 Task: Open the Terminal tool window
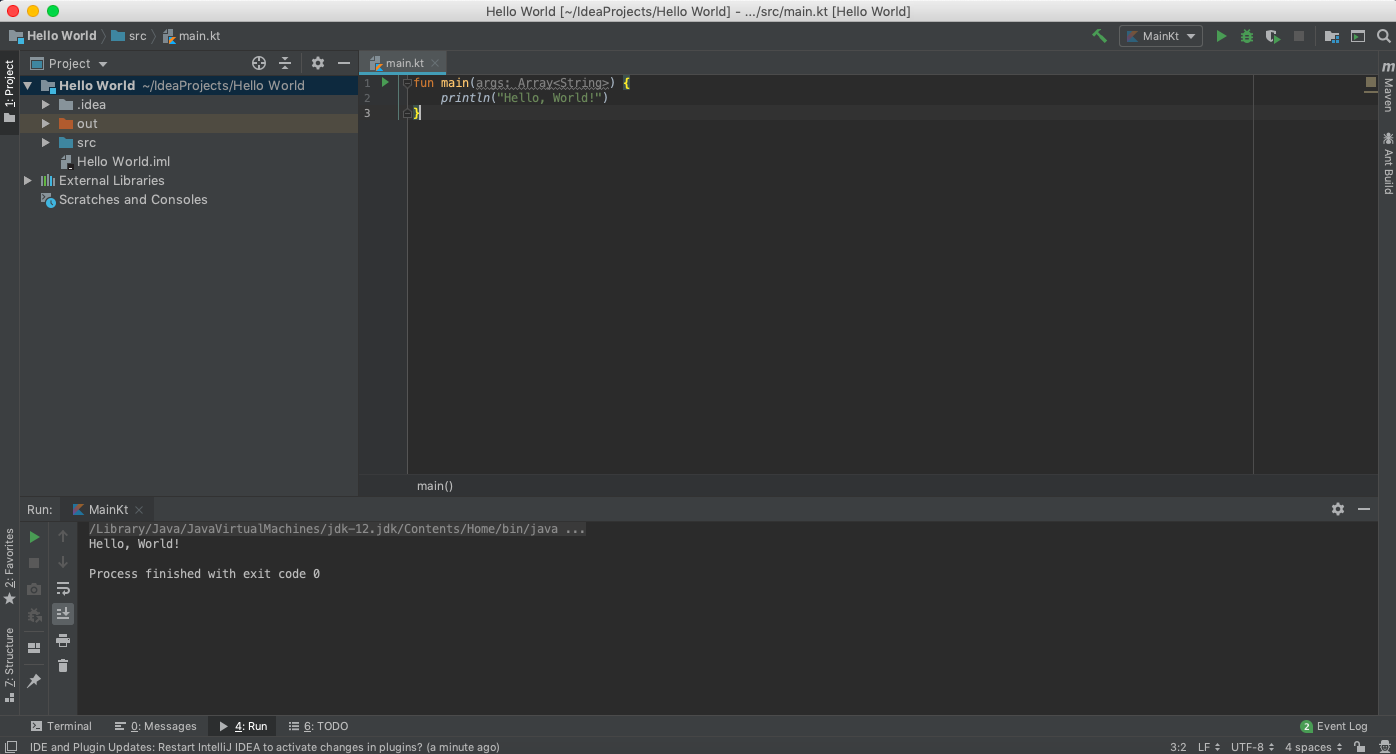pyautogui.click(x=61, y=726)
